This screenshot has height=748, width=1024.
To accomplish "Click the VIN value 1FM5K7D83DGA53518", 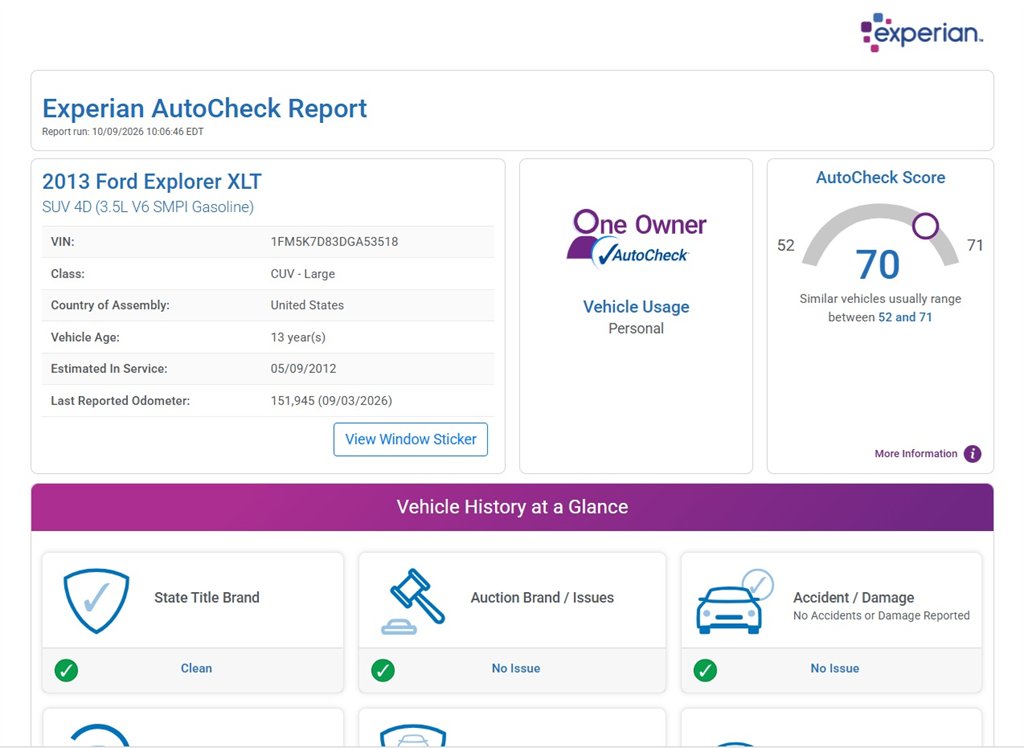I will pyautogui.click(x=334, y=242).
